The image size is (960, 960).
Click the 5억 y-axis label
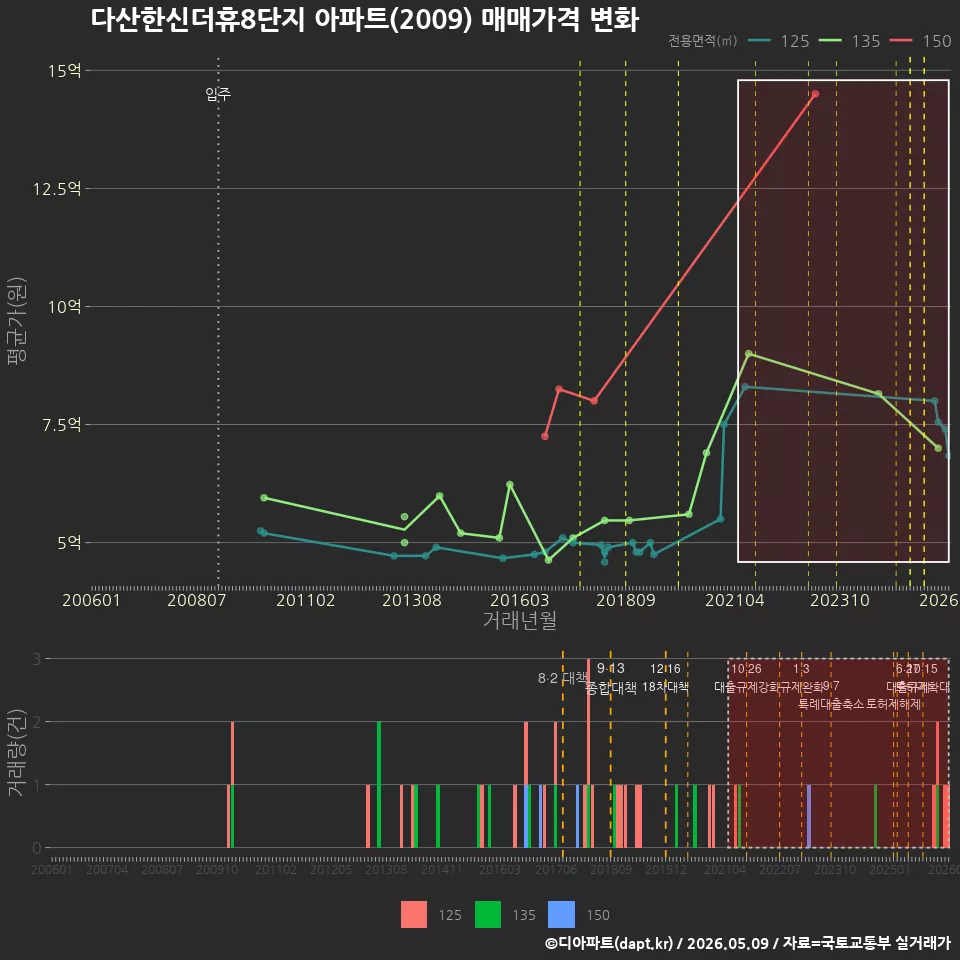69,542
